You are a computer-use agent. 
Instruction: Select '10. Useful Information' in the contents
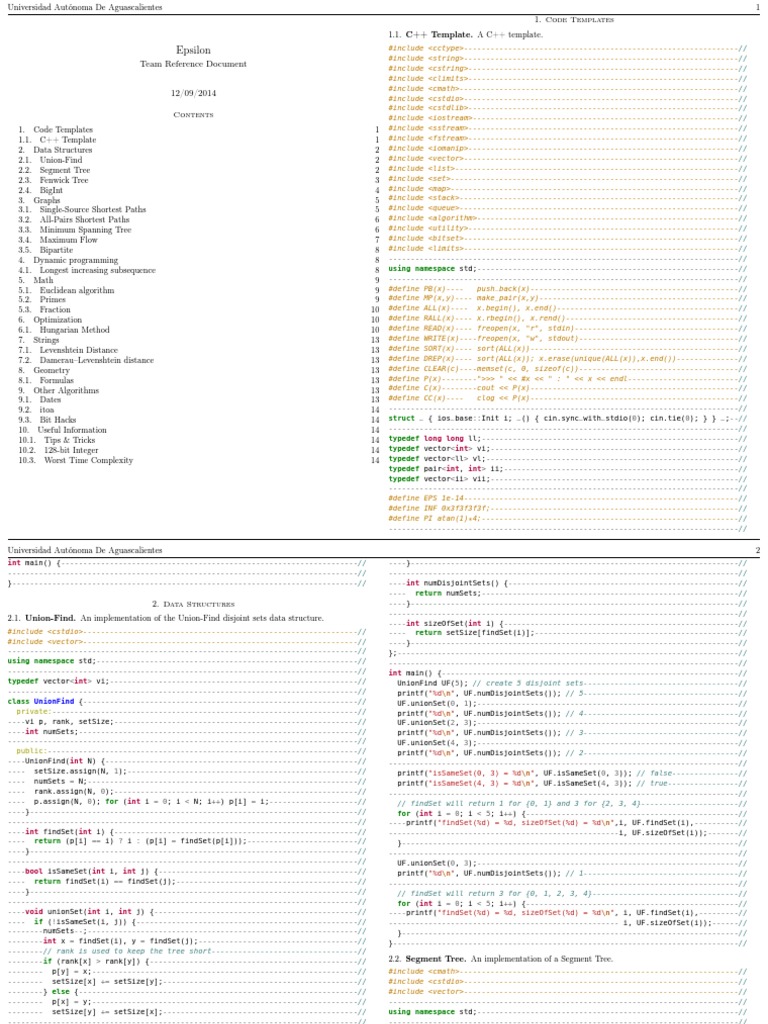pos(63,430)
